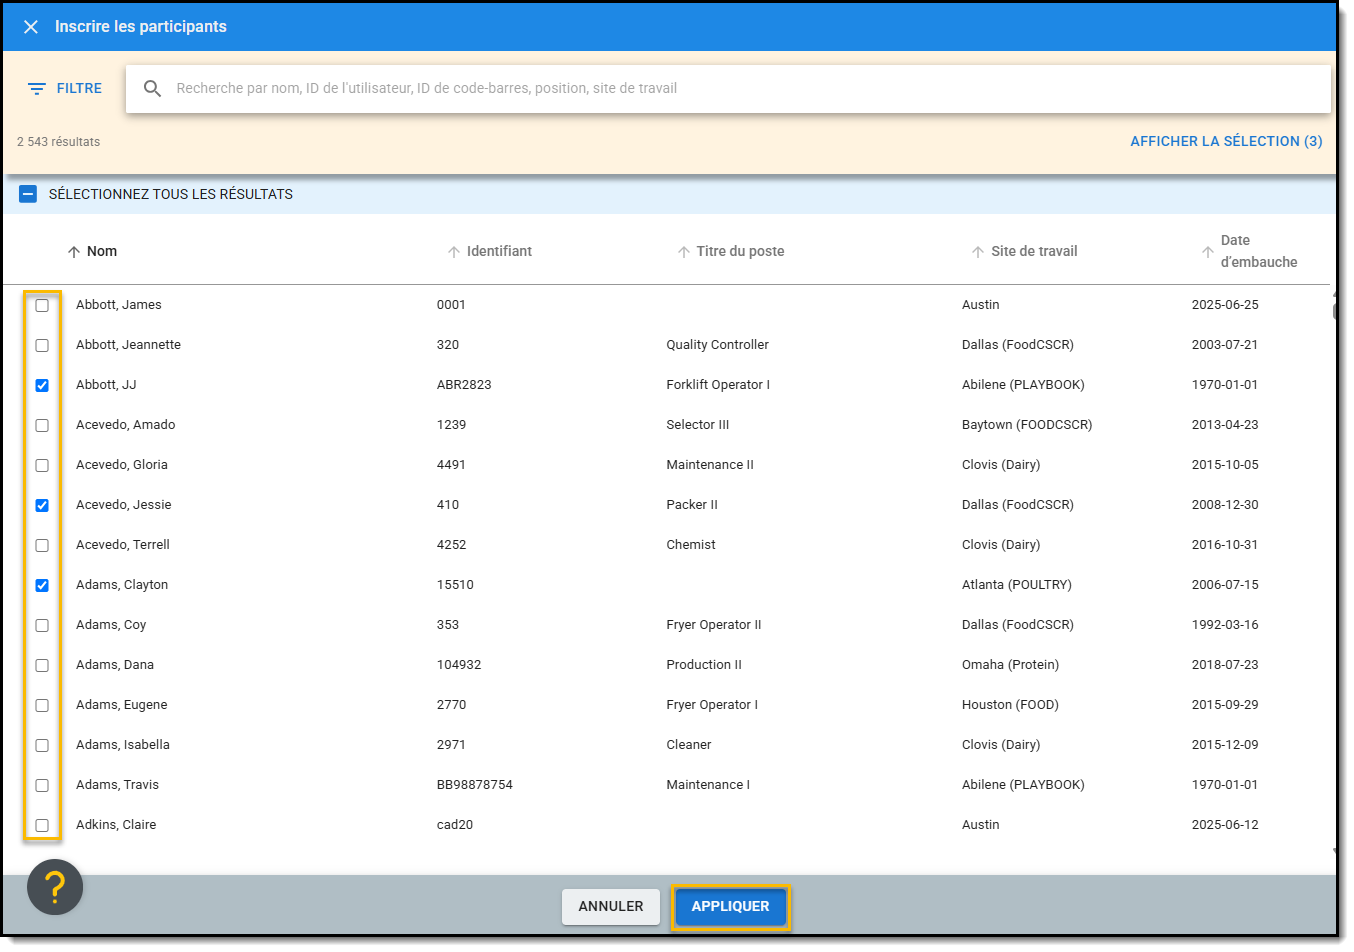Viewport: 1354px width, 952px height.
Task: Sort by Identifiant column arrow
Action: point(454,252)
